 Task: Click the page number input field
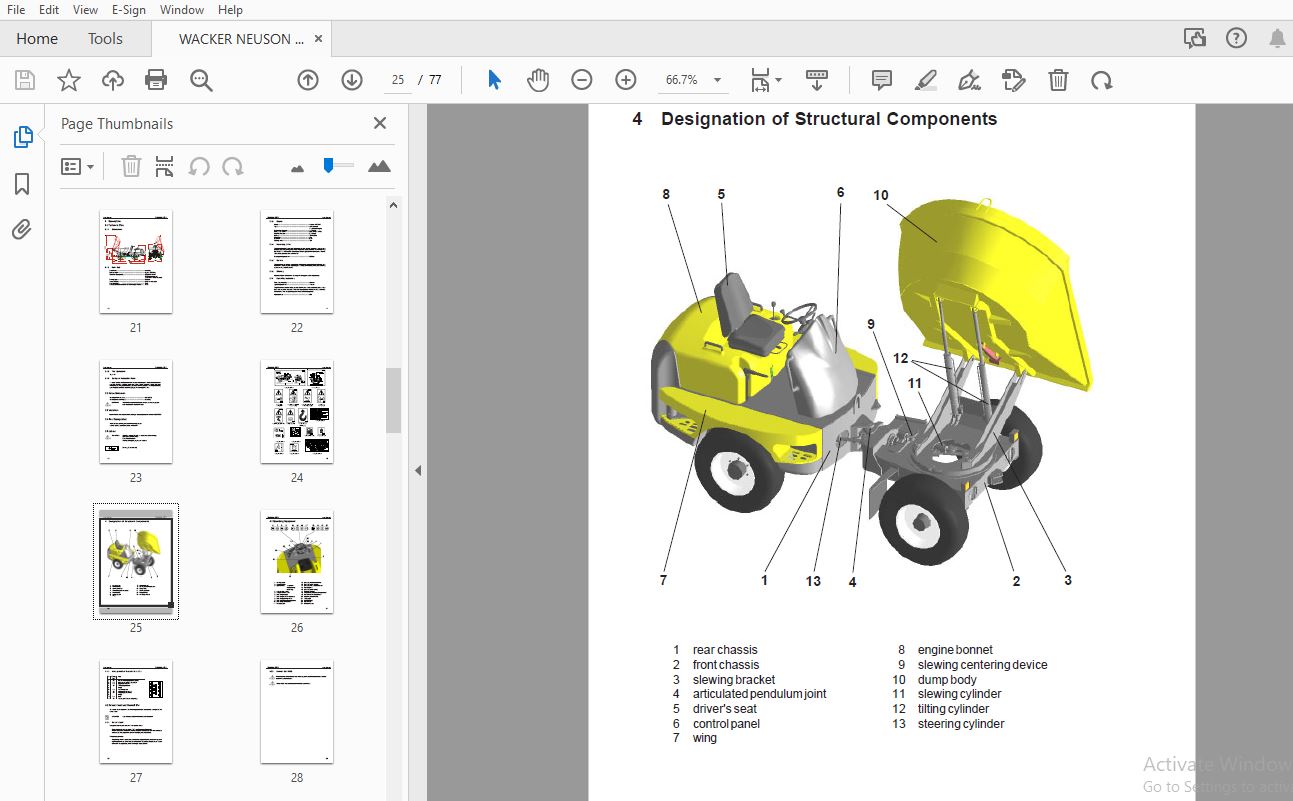coord(397,80)
